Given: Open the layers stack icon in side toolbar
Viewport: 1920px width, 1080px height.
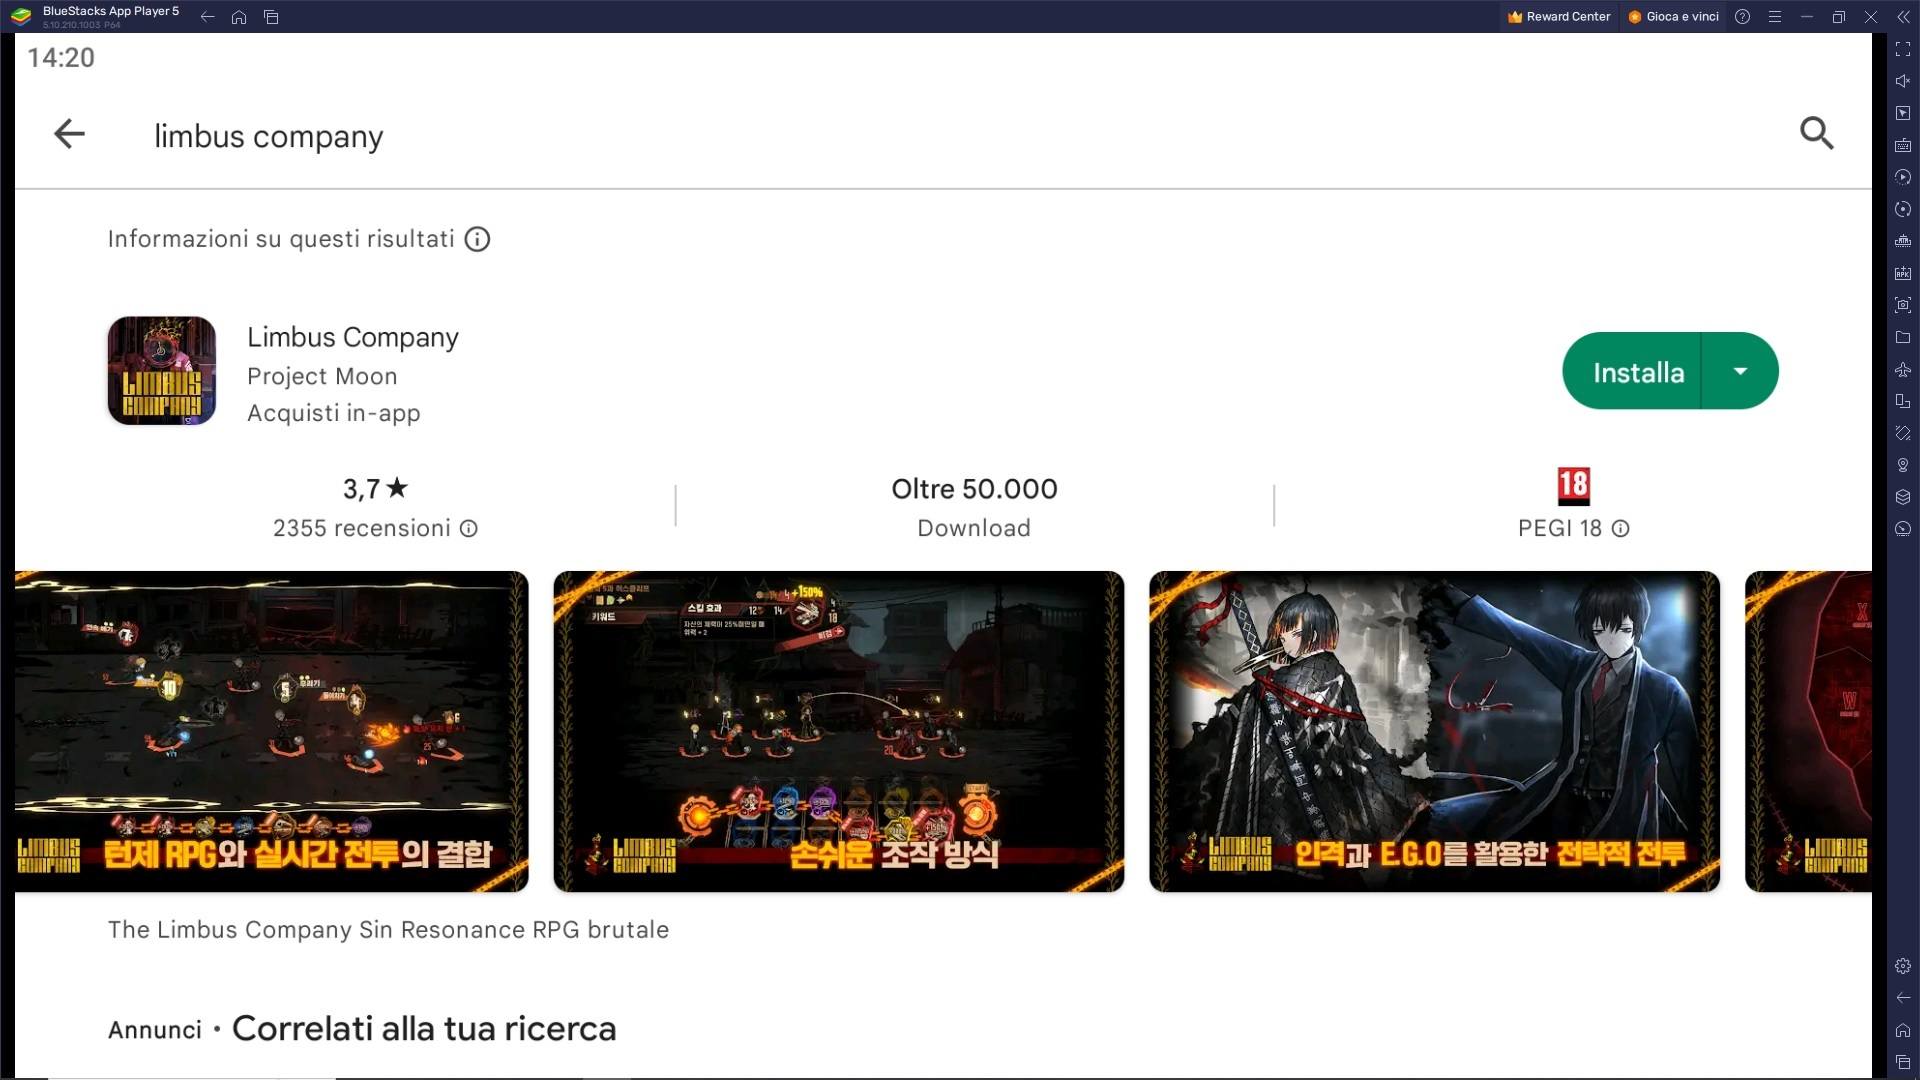Looking at the screenshot, I should click(x=1902, y=497).
